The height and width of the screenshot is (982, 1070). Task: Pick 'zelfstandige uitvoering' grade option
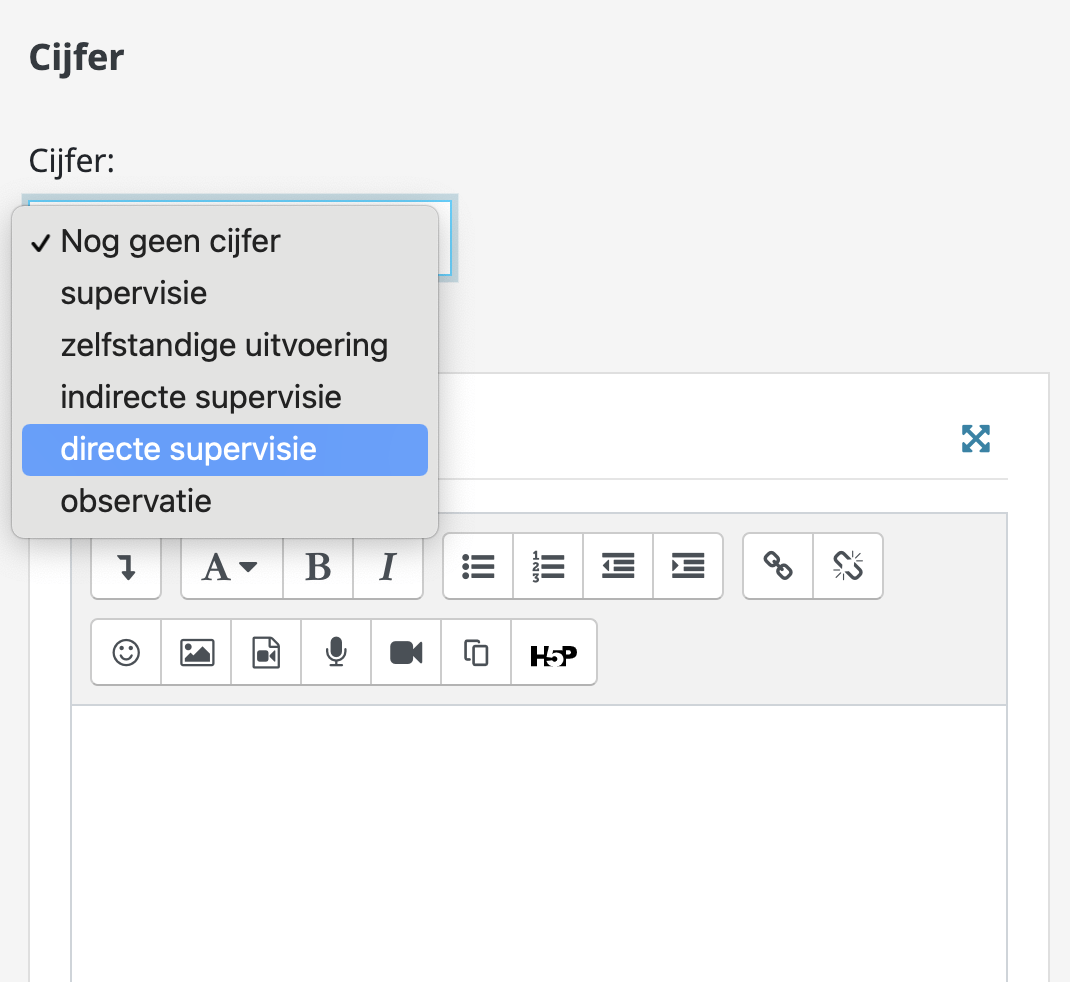(225, 345)
